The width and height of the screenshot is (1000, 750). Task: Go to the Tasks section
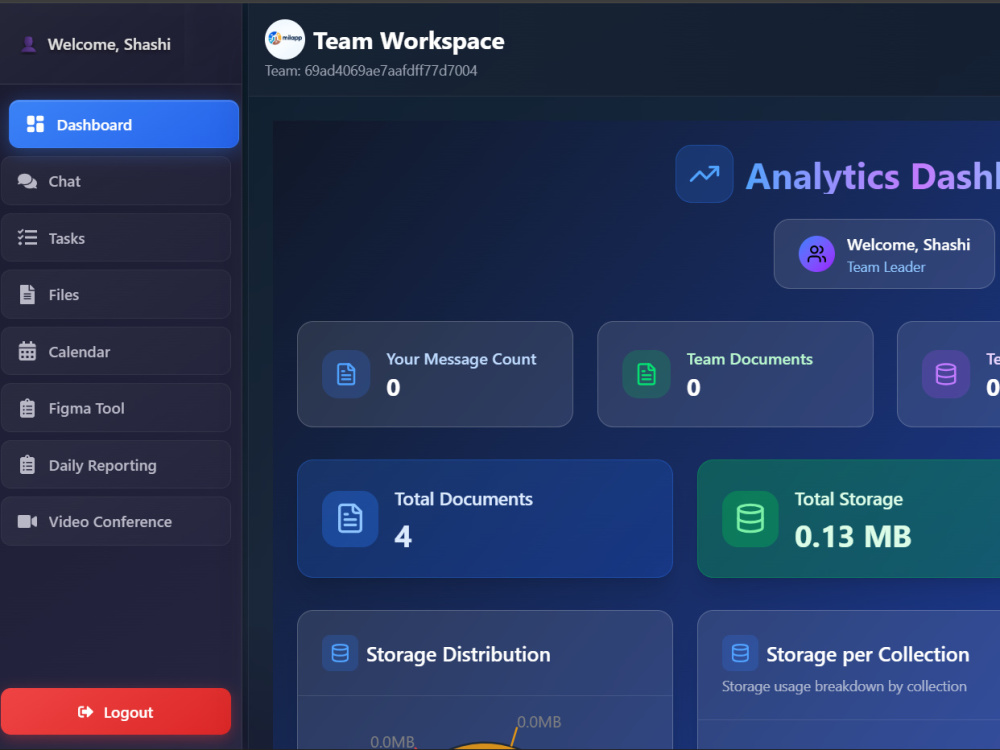(116, 238)
